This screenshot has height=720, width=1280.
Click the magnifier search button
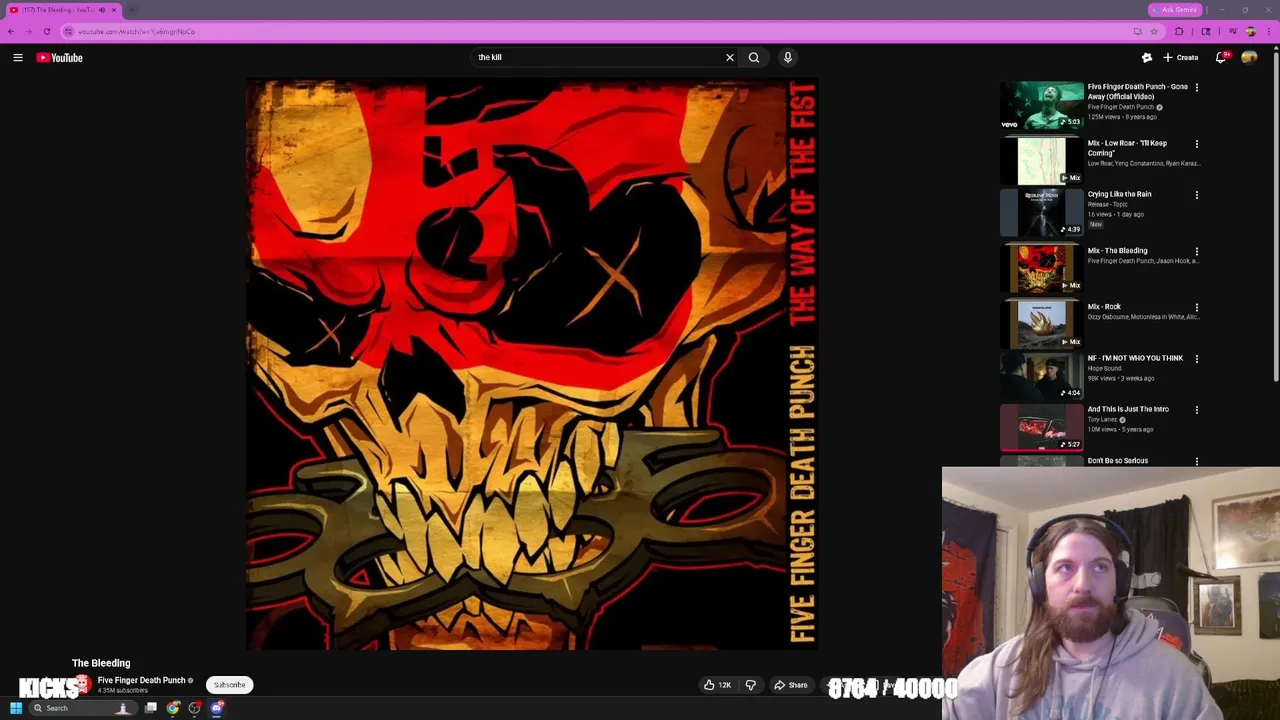pos(754,58)
